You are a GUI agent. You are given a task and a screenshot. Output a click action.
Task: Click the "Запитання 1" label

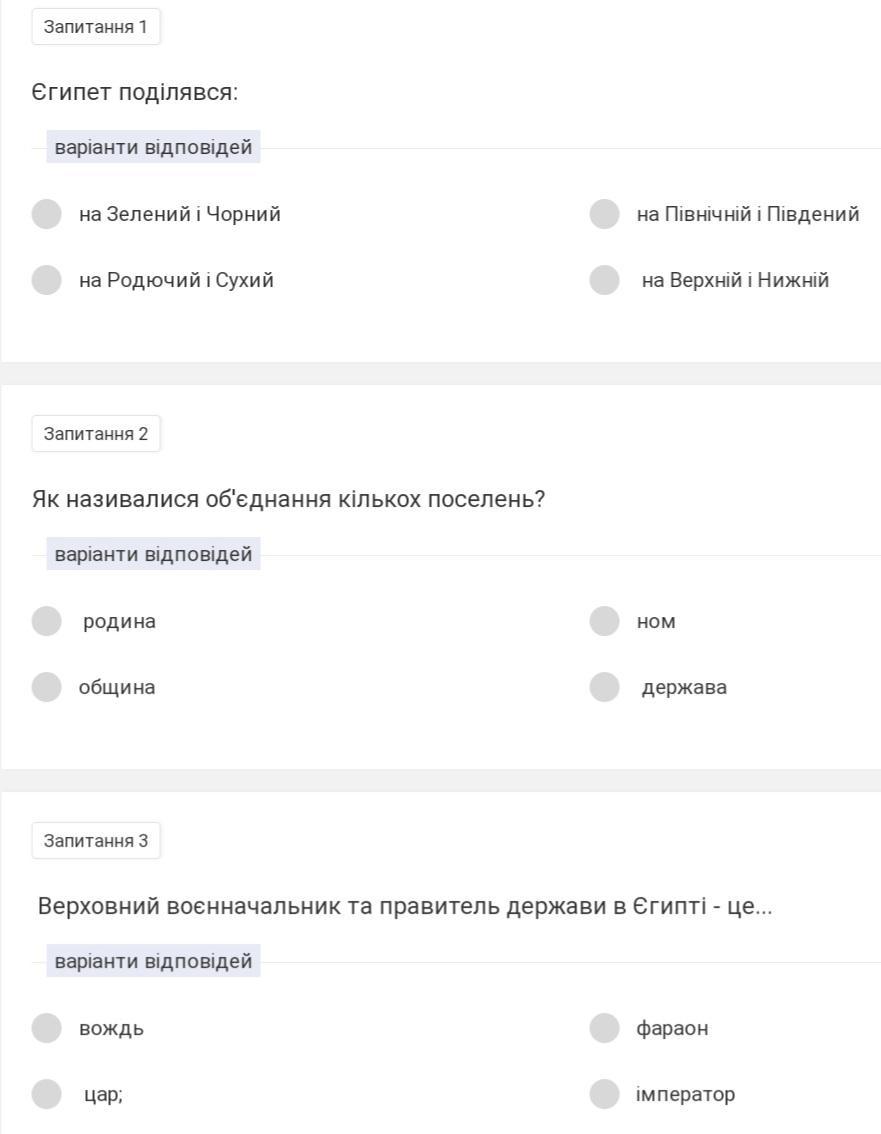(x=95, y=27)
